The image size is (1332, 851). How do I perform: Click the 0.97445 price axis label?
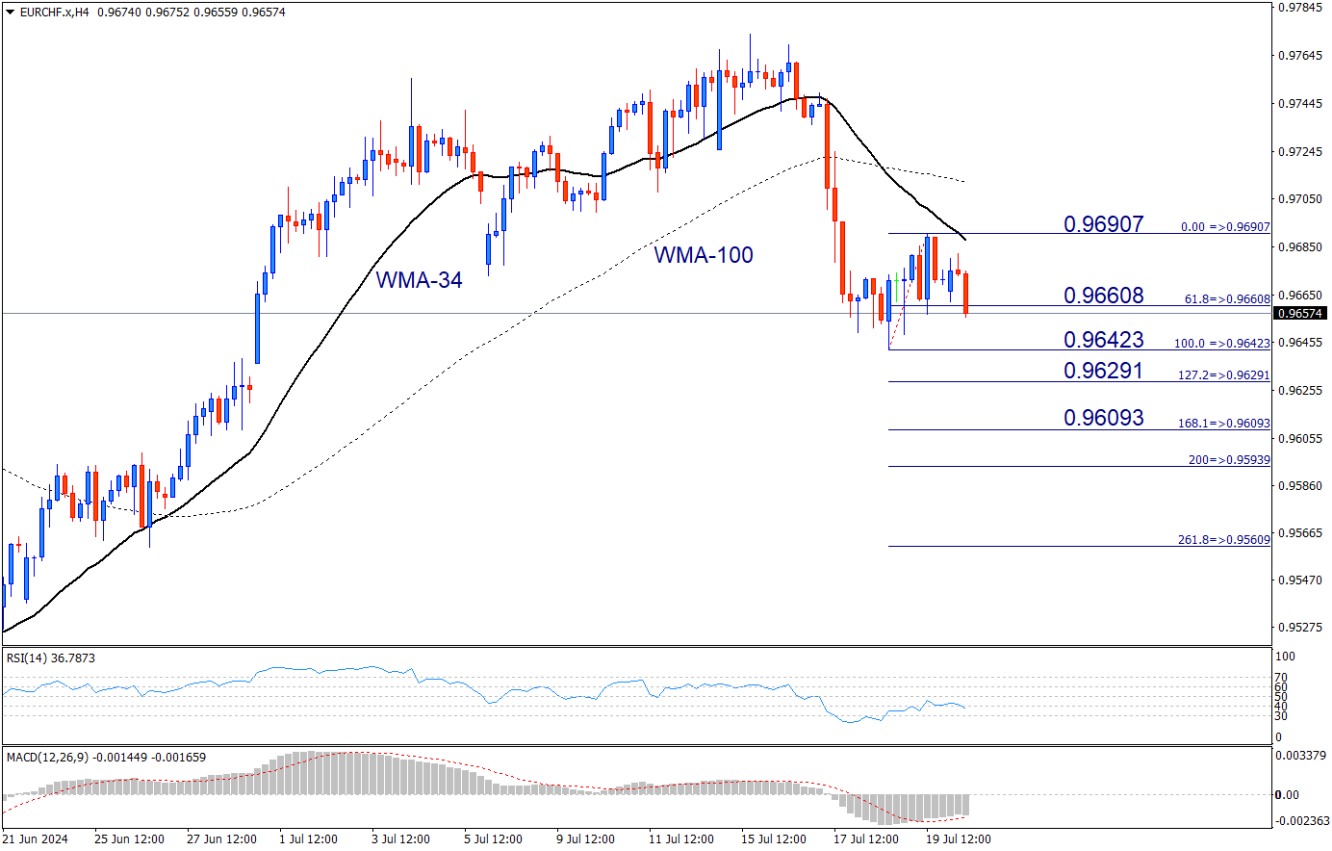click(x=1303, y=103)
